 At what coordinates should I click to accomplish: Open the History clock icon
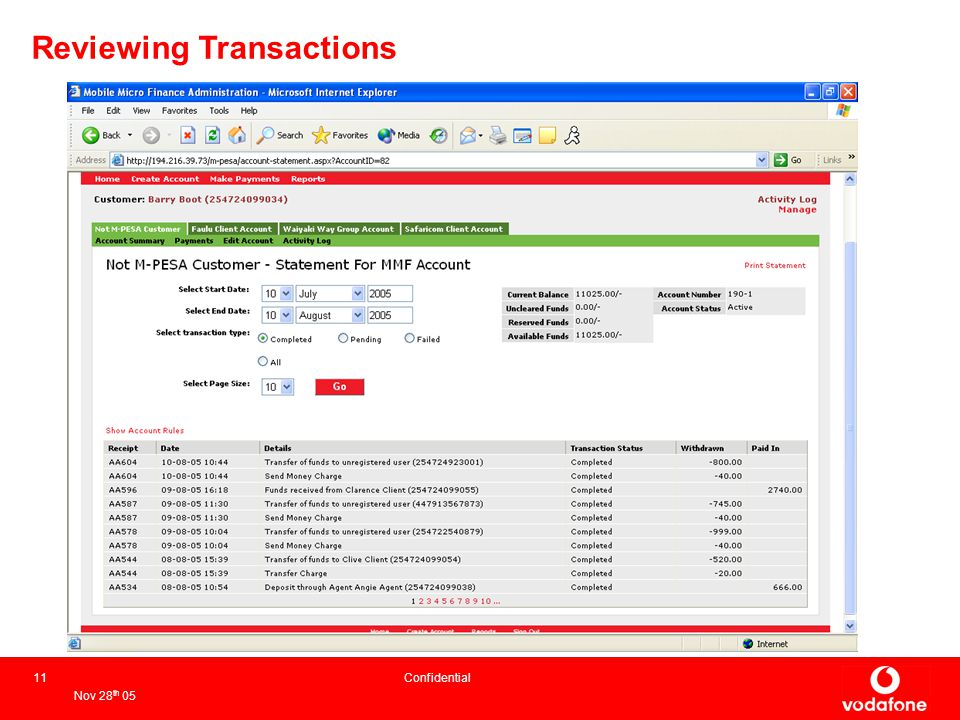[438, 135]
